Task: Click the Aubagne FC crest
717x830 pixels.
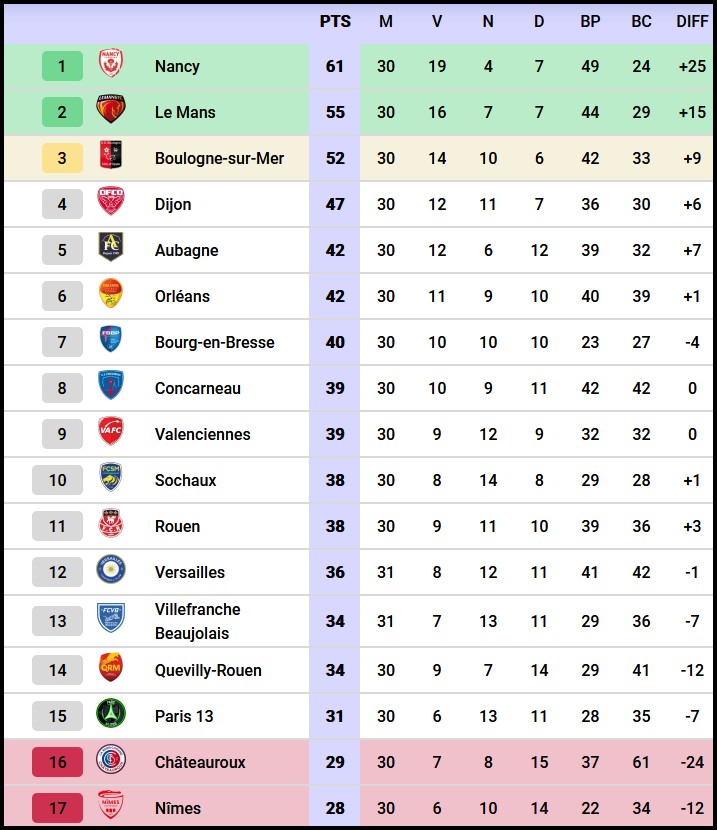Action: tap(110, 249)
